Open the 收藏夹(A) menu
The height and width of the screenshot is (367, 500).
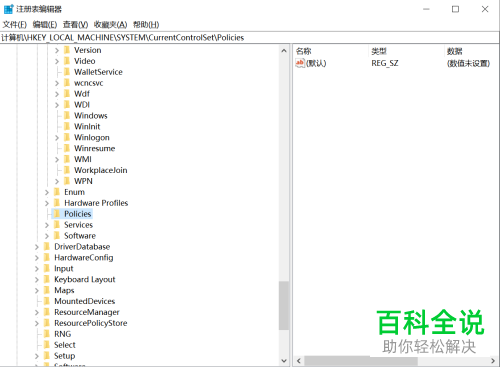click(x=110, y=25)
